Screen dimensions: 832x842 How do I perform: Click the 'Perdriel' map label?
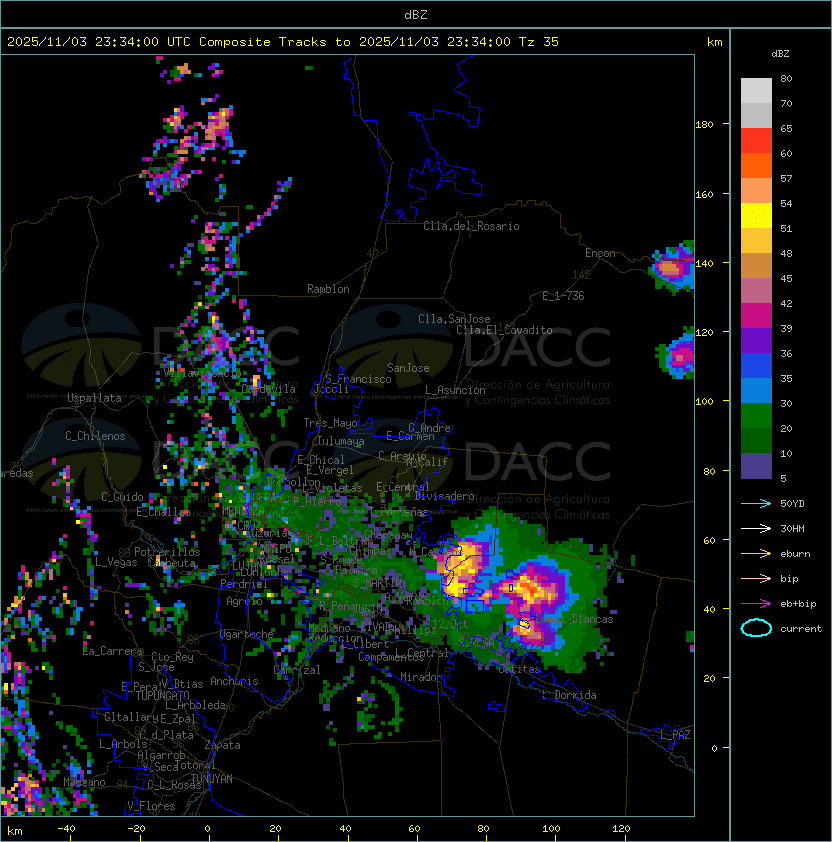click(244, 583)
